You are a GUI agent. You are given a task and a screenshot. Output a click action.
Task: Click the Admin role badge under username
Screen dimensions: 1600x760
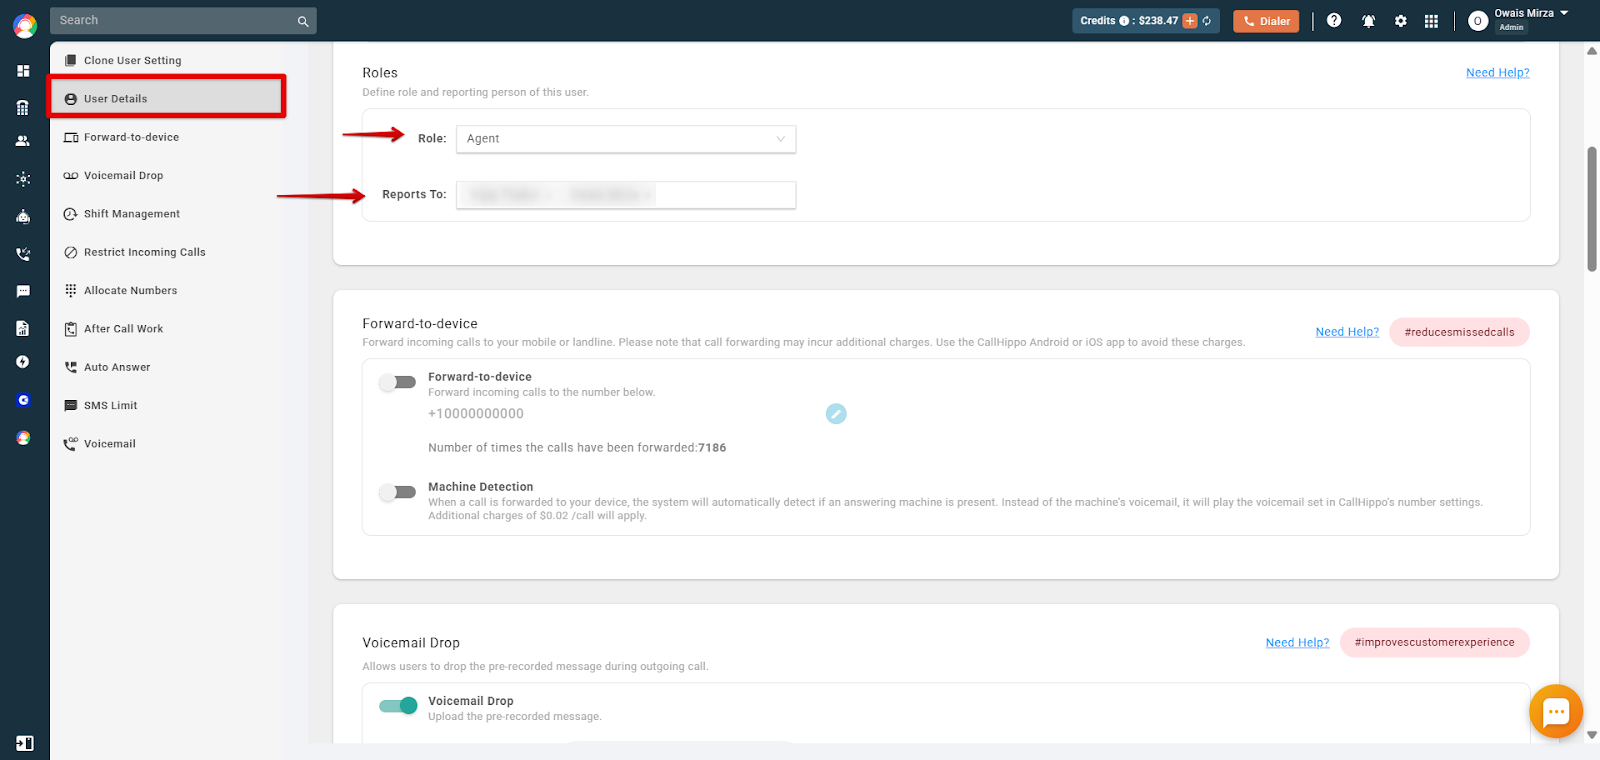tap(1511, 28)
